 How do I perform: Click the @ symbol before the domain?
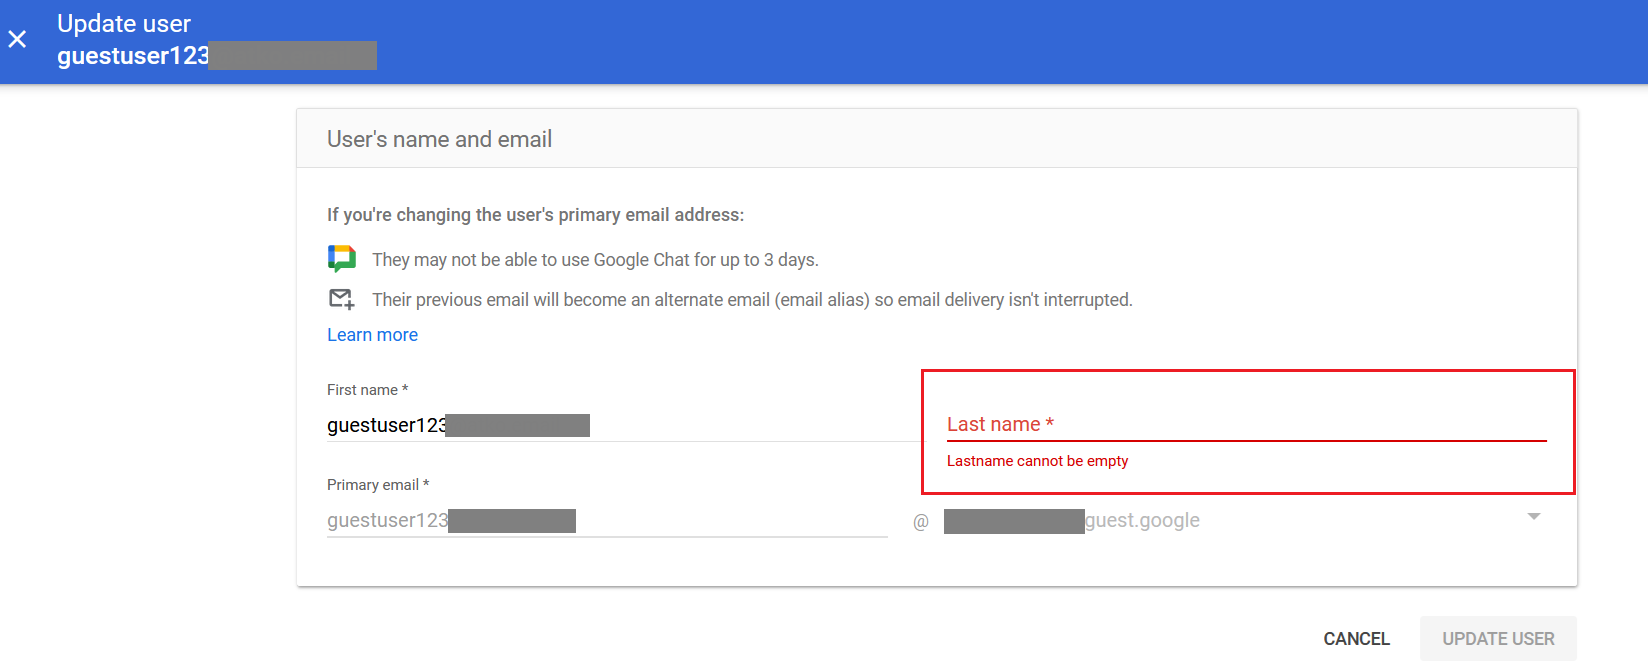(x=921, y=522)
